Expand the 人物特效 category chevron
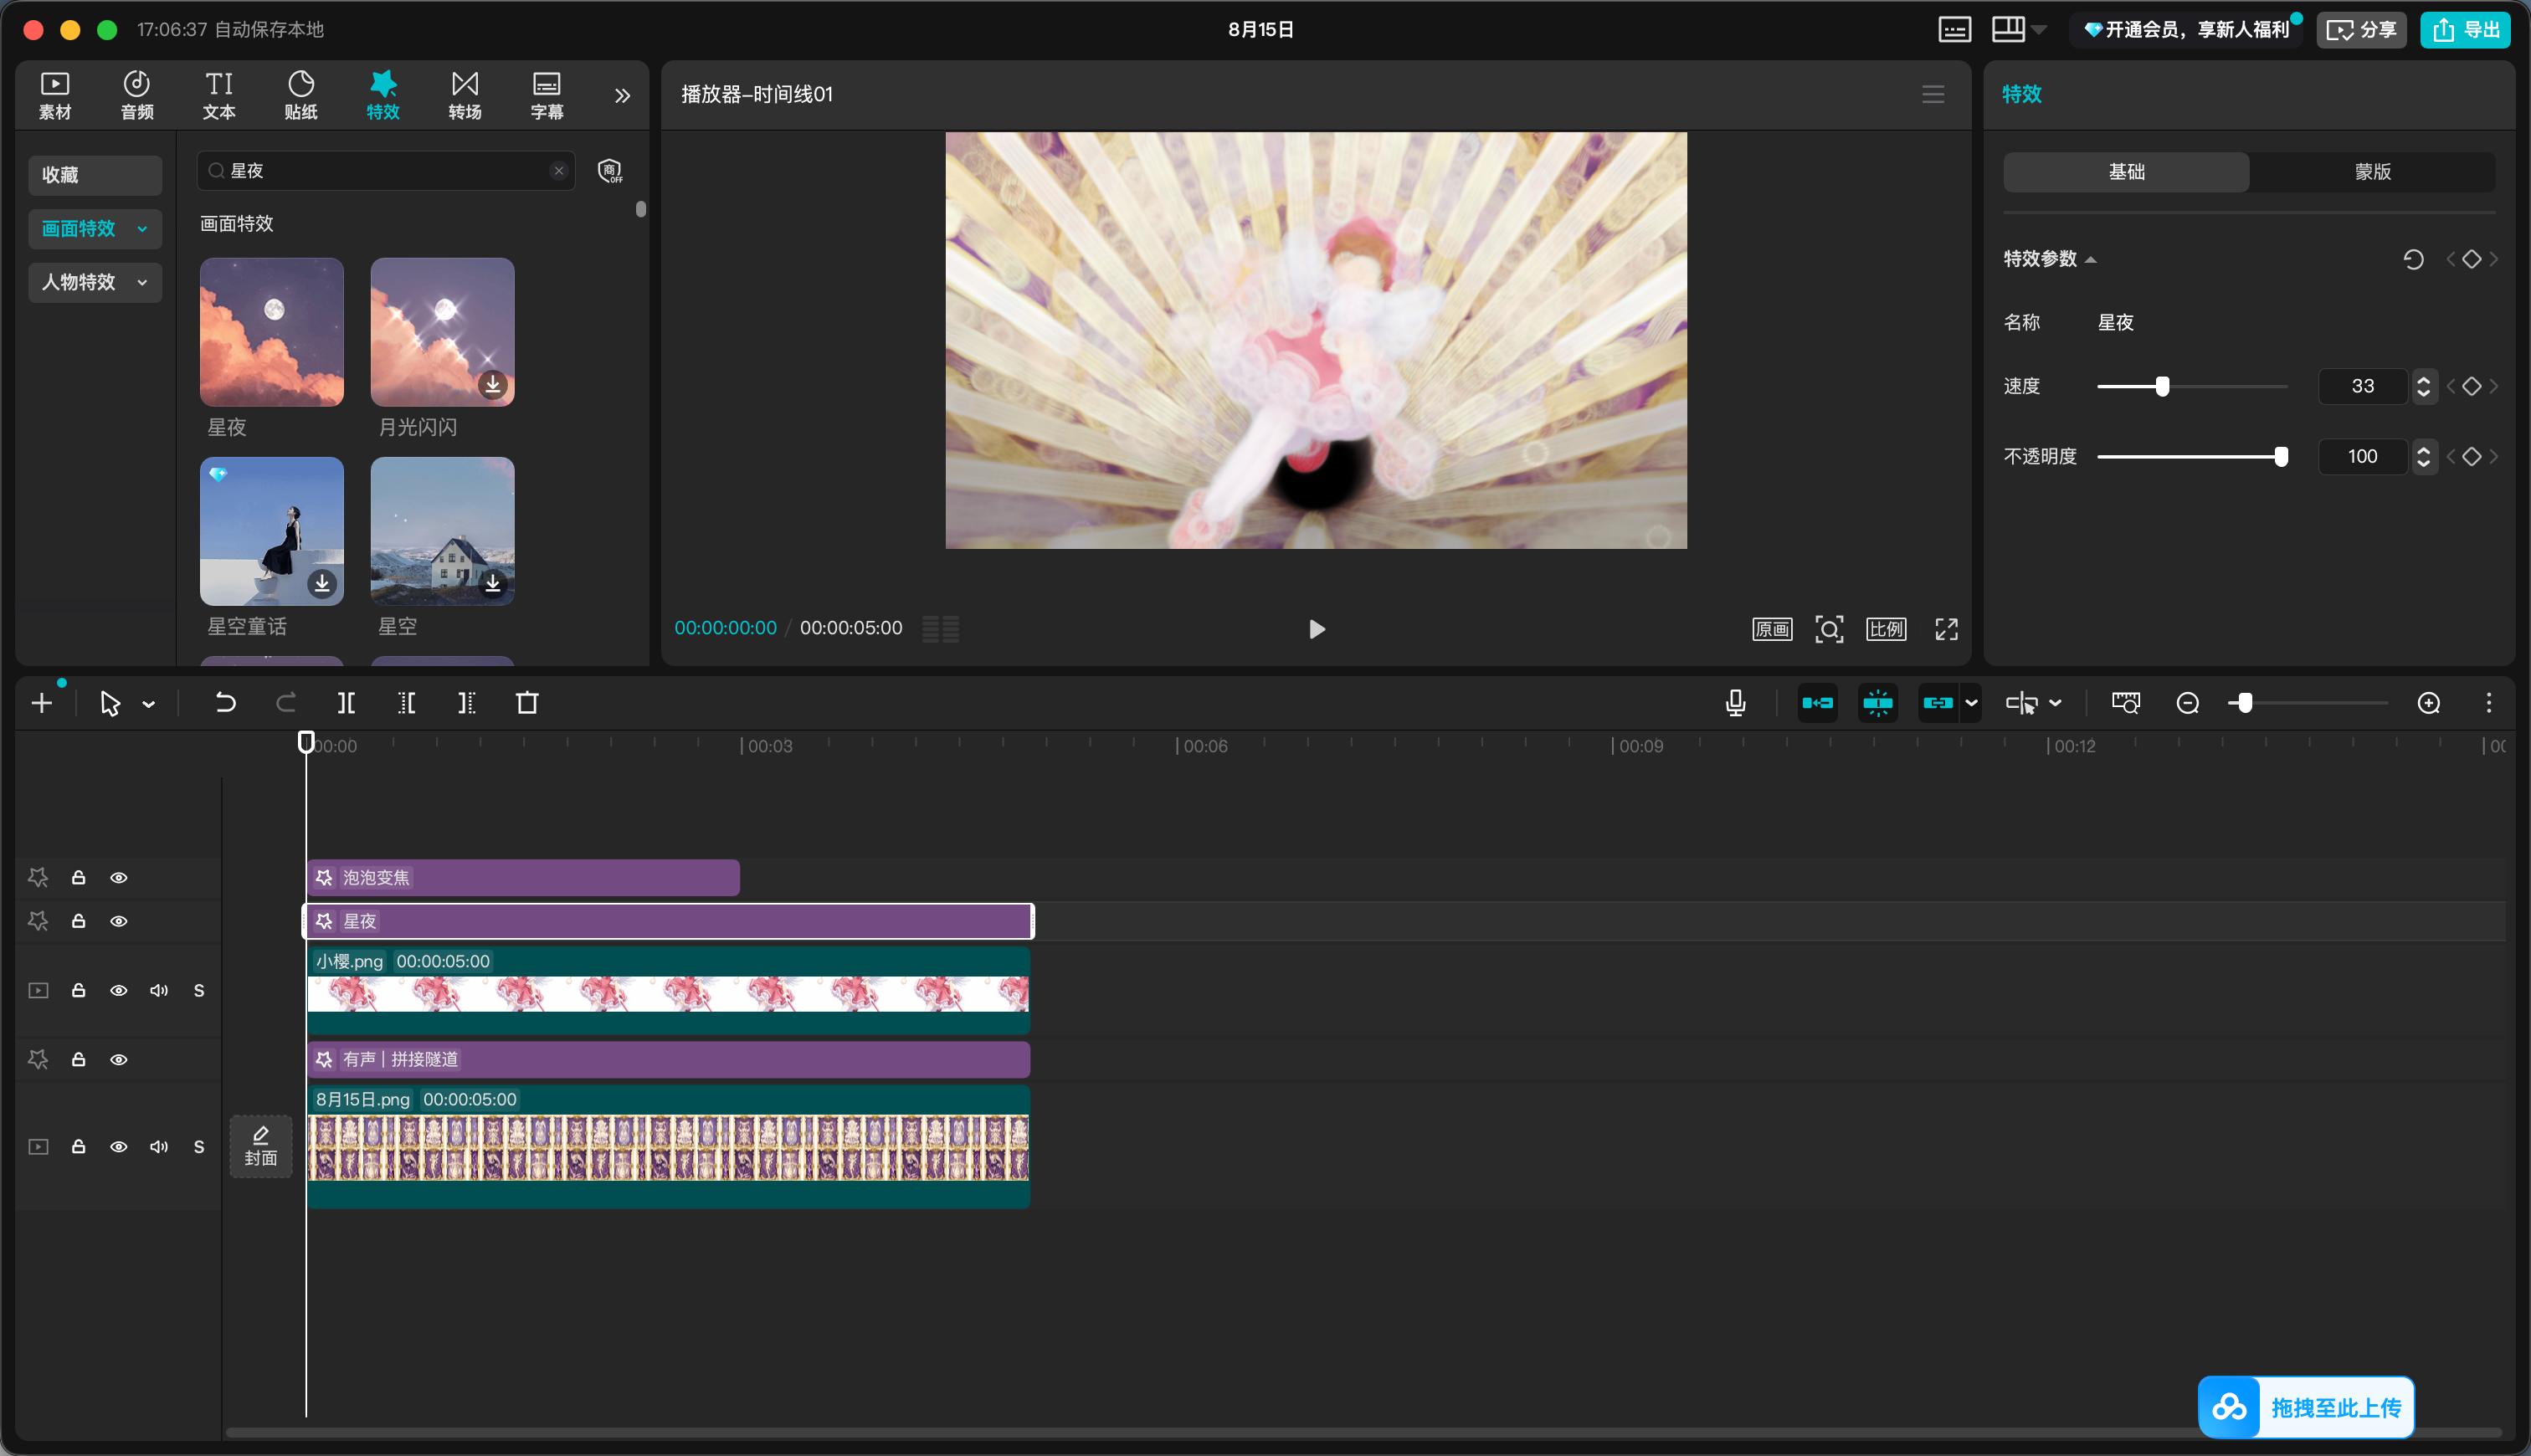Image resolution: width=2531 pixels, height=1456 pixels. 142,282
